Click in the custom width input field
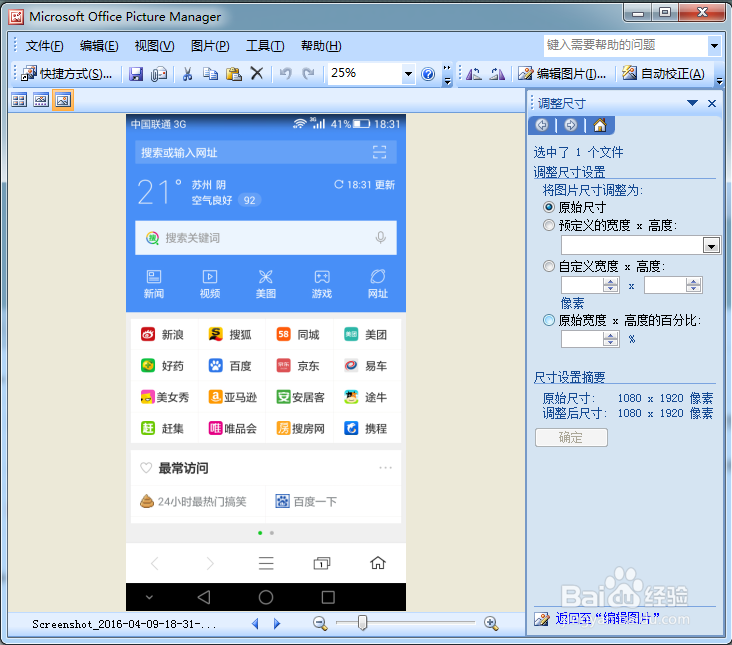Image resolution: width=732 pixels, height=645 pixels. [x=582, y=285]
